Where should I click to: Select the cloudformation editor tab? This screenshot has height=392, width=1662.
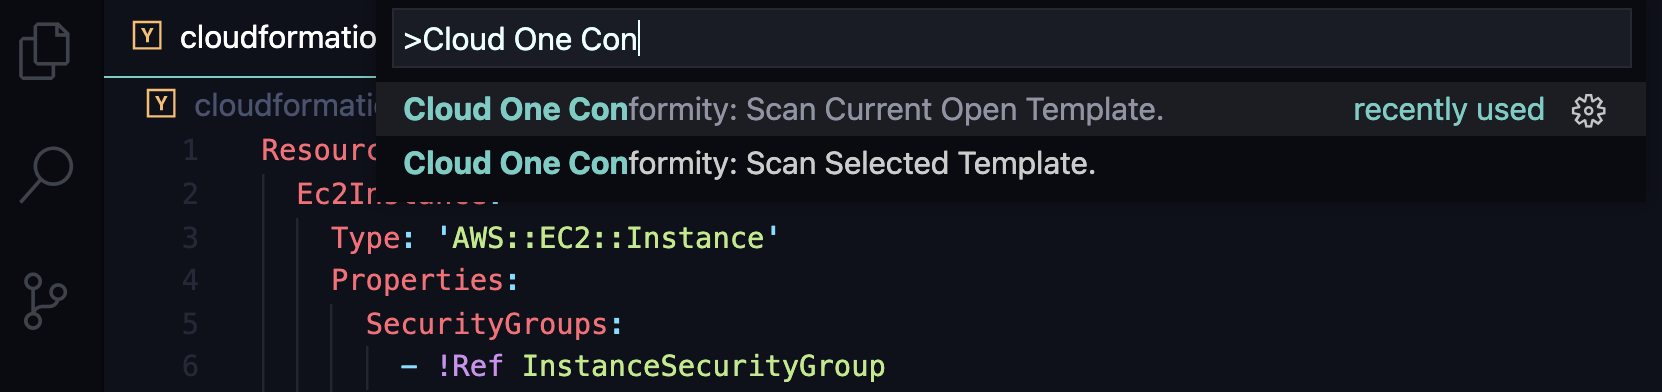(240, 38)
